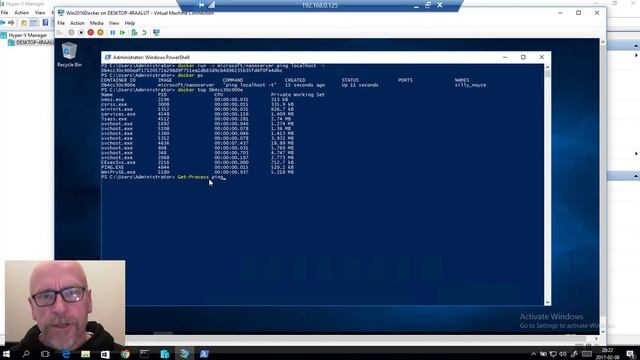
Task: Click the Help icon in Hyper-V Manager toolbar
Action: 45,22
